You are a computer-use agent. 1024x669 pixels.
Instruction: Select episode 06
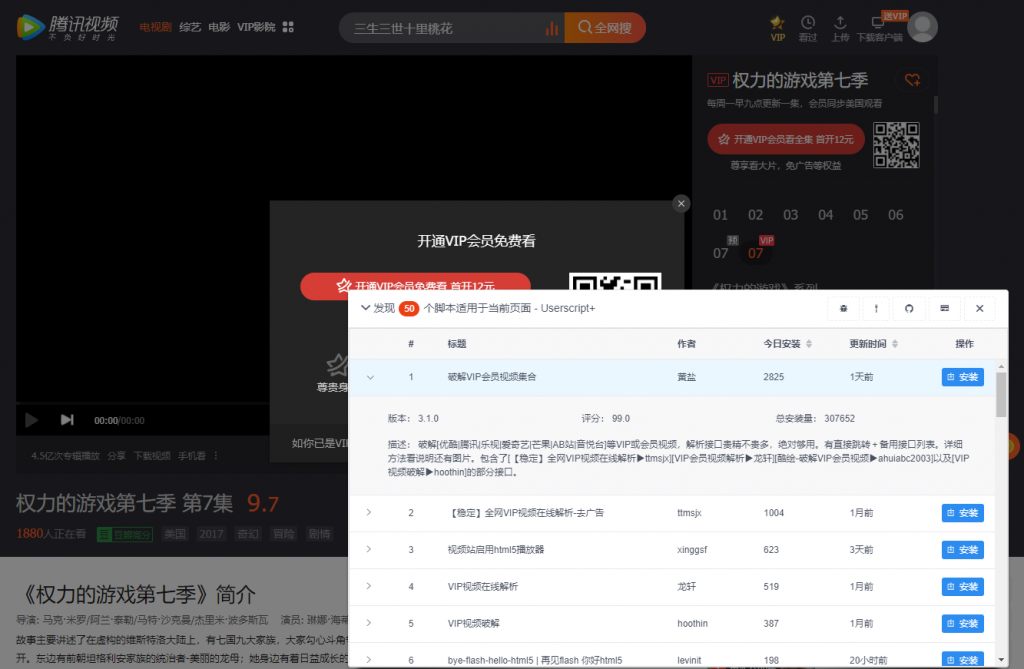[x=895, y=215]
